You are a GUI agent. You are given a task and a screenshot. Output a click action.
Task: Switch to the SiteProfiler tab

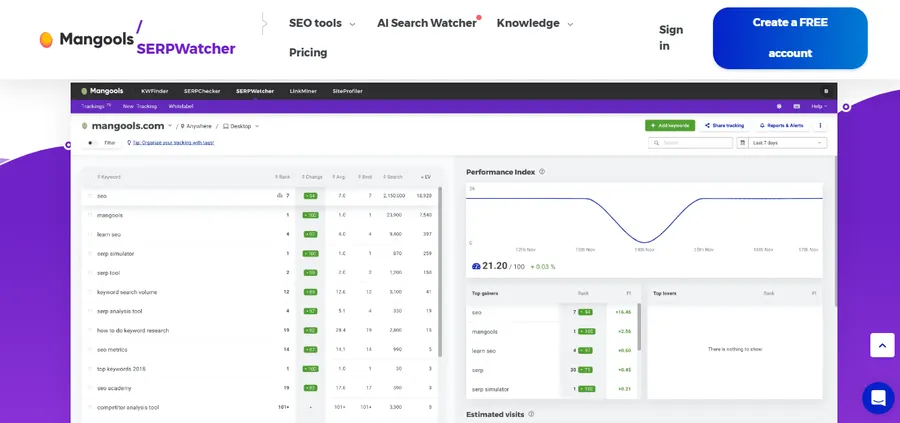point(347,91)
